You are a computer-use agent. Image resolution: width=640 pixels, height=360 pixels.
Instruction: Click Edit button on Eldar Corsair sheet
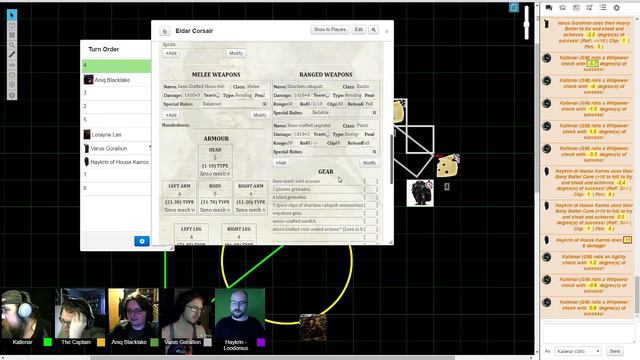point(359,30)
